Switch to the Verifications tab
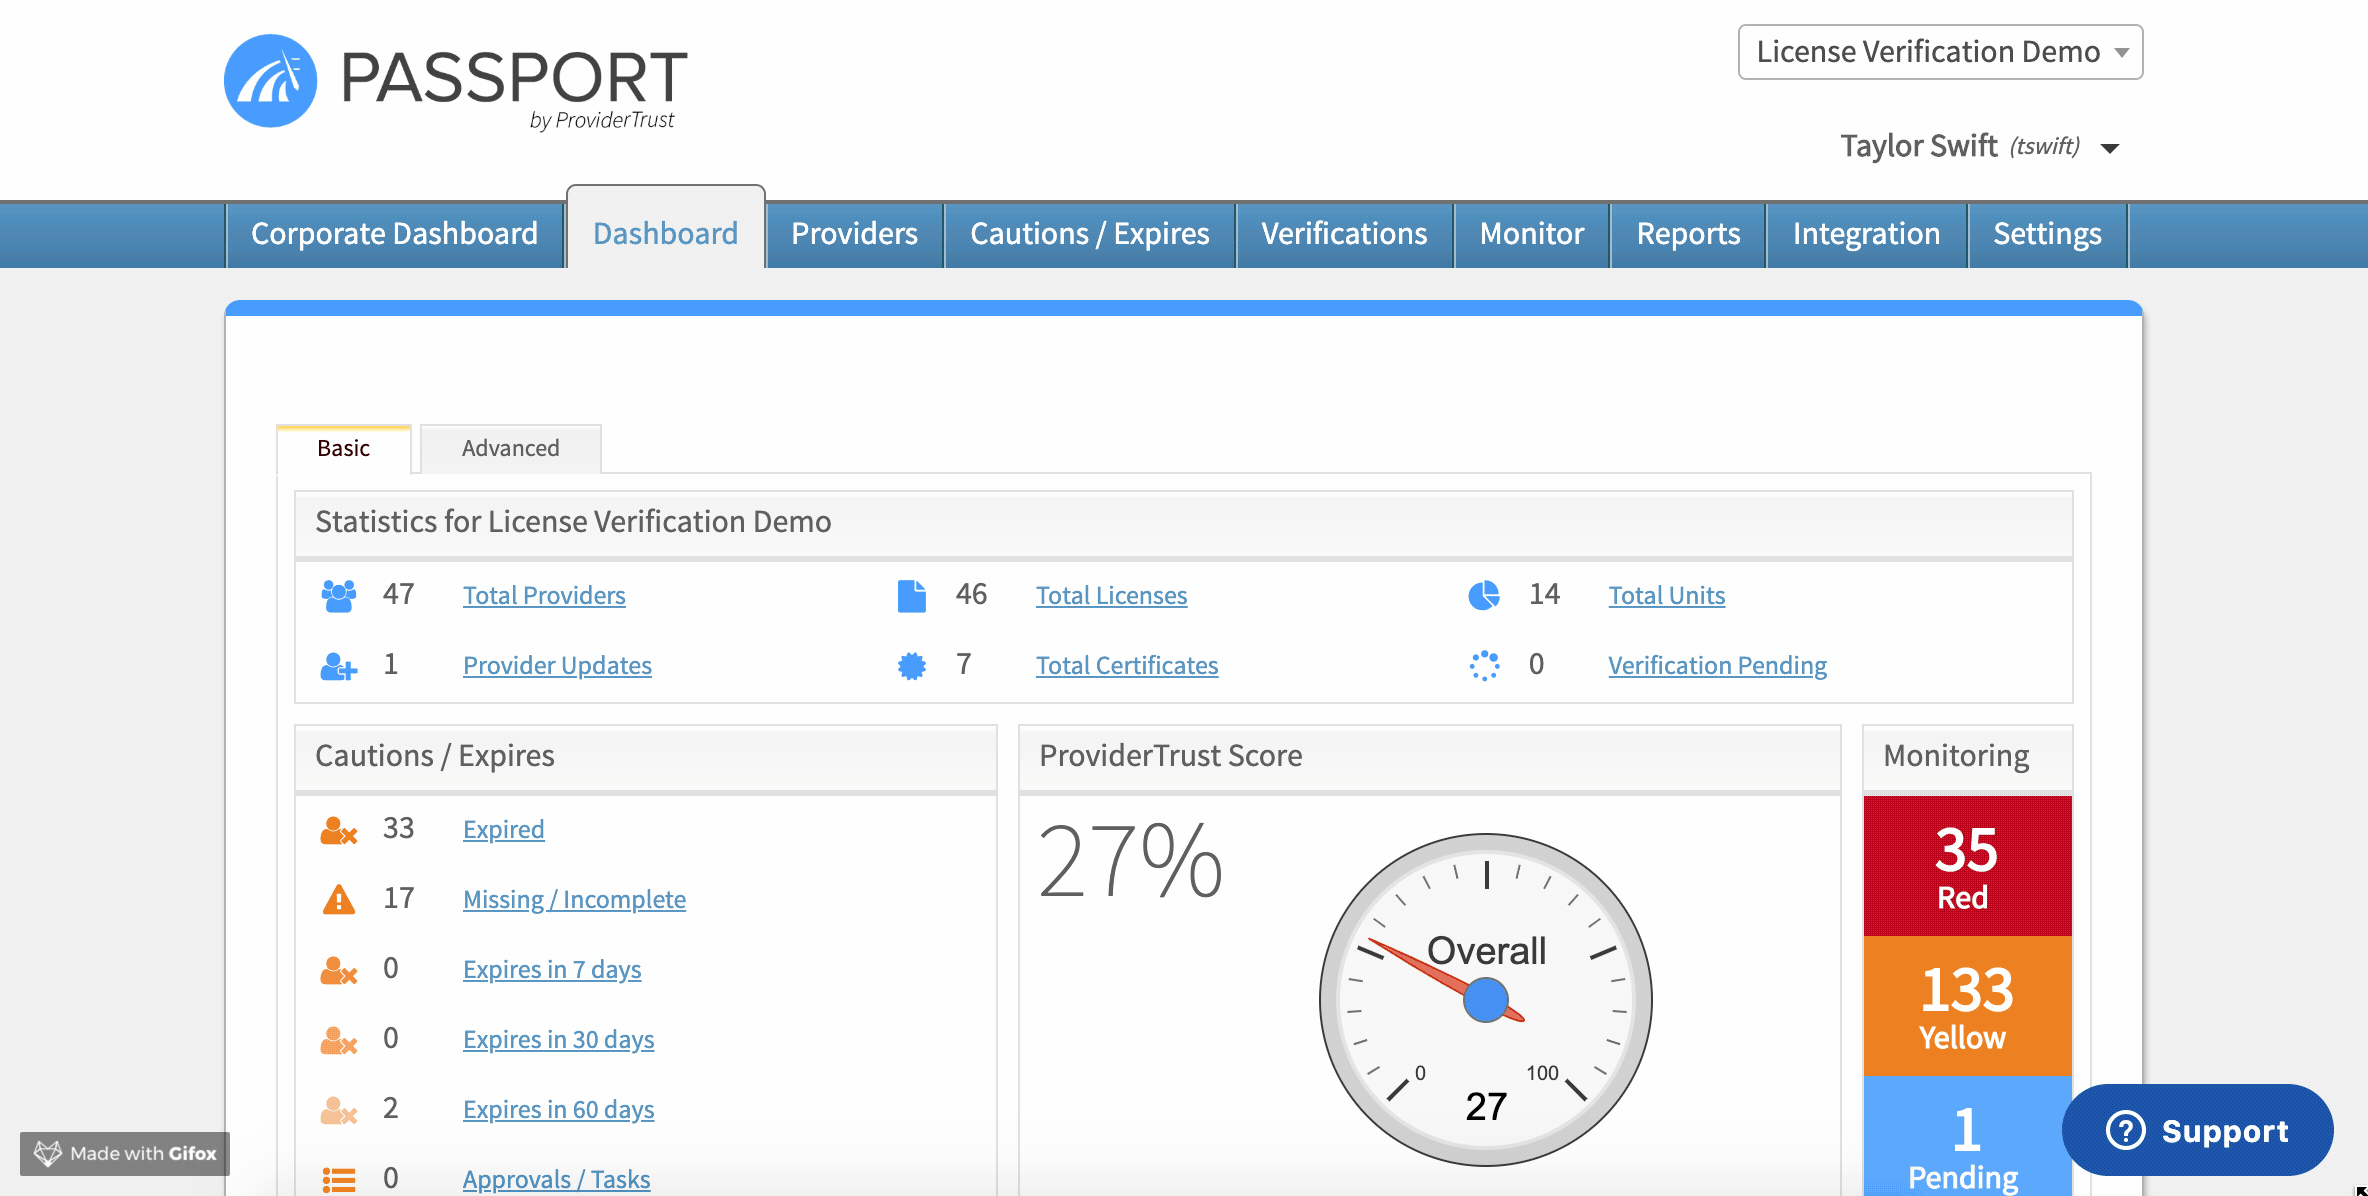 coord(1344,234)
